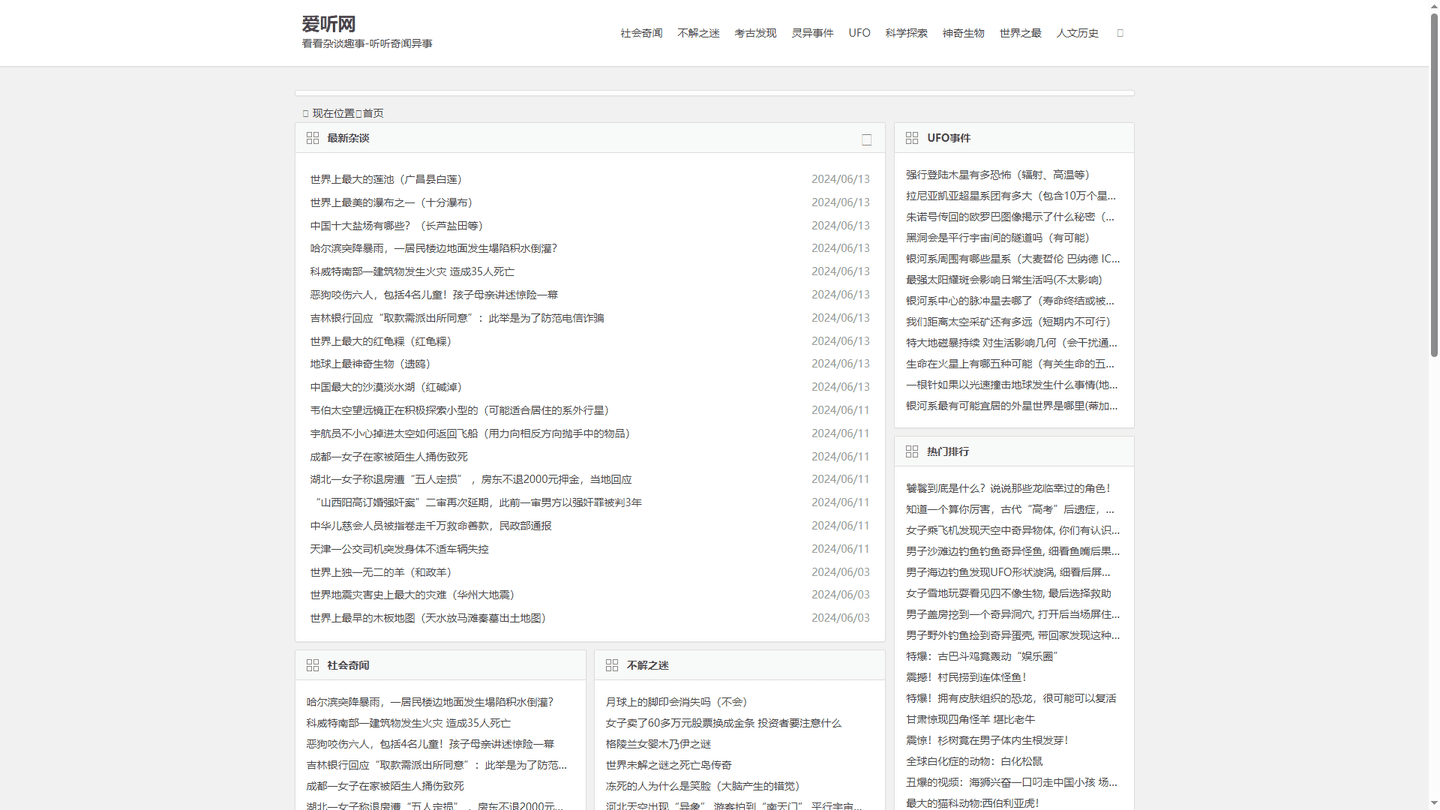Viewport: 1440px width, 810px height.
Task: Open article 世界上独一无二的羊（和政羊）
Action: 381,572
